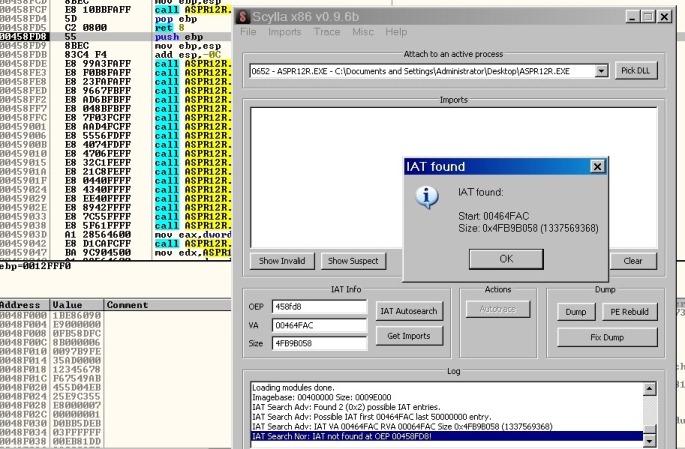Click the log scrollbar up arrow

650,389
